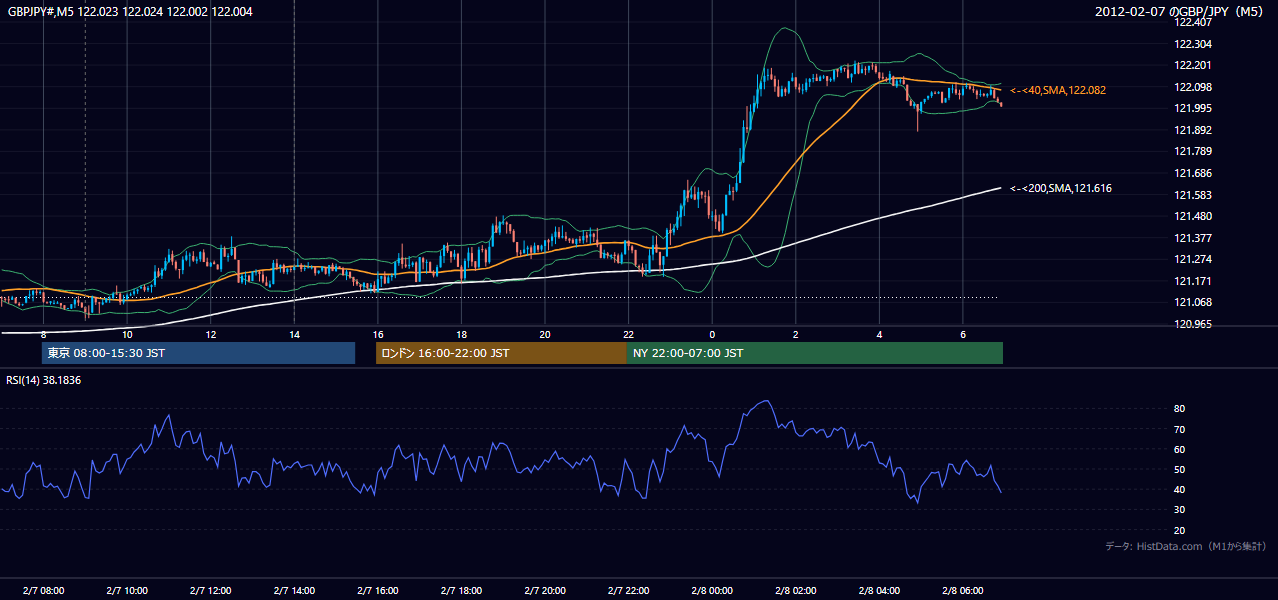Click price axis label 121.995

point(1194,109)
